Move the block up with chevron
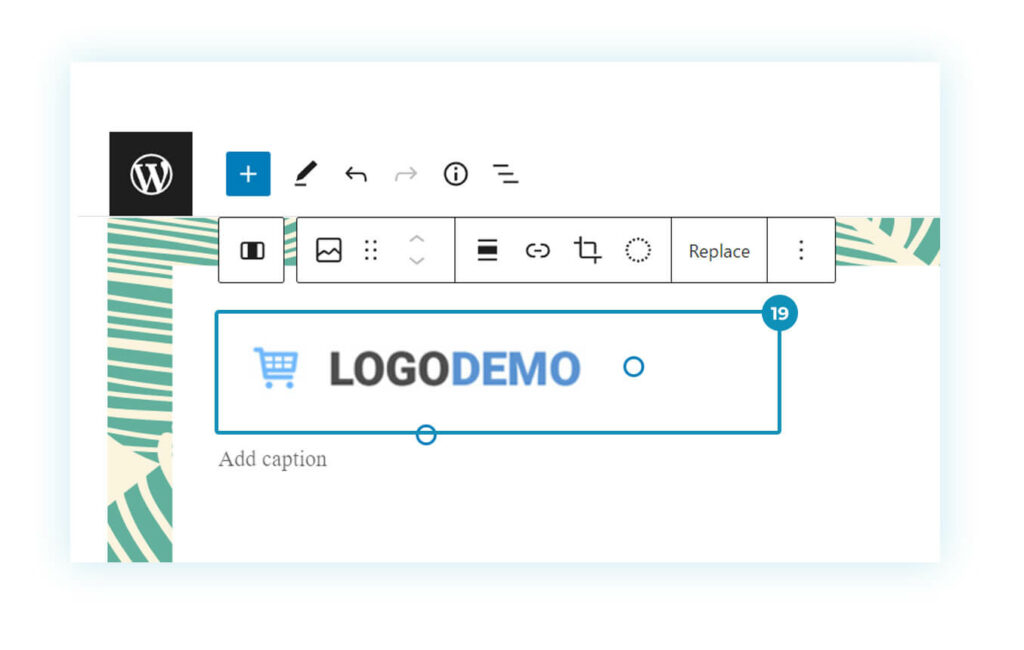Viewport: 1024px width, 650px height. pos(417,239)
